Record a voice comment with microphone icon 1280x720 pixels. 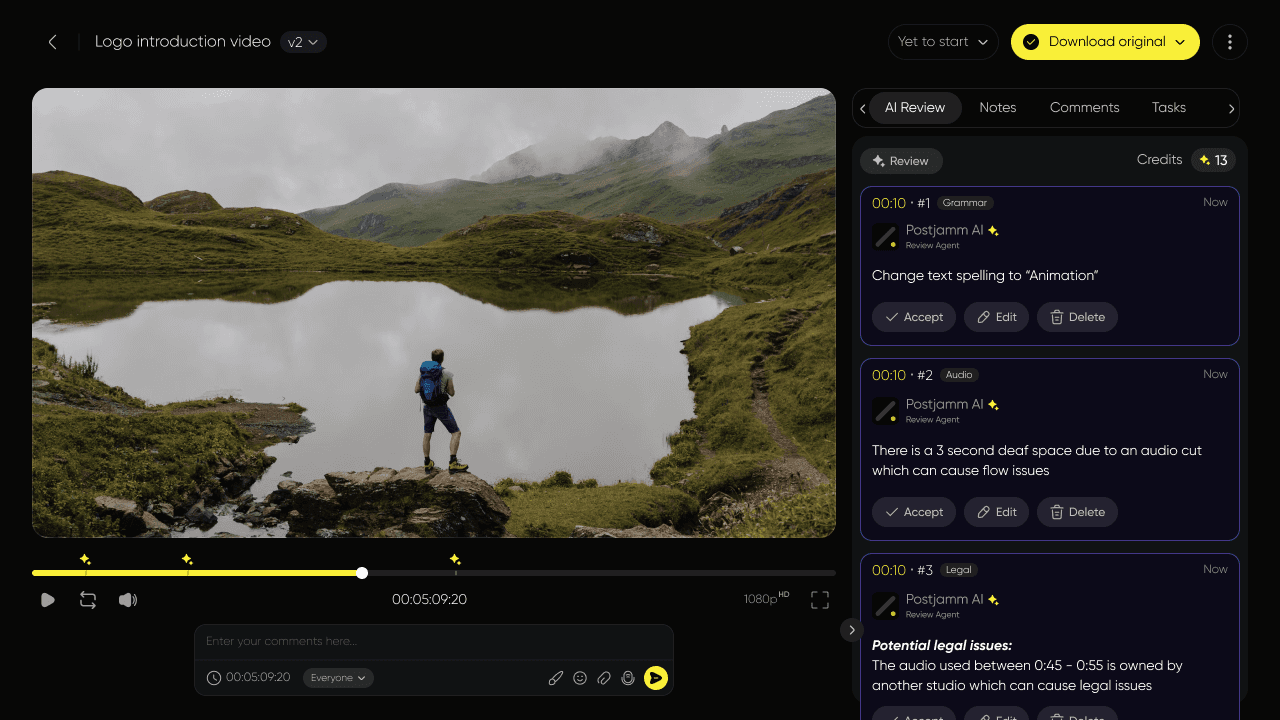[x=628, y=678]
